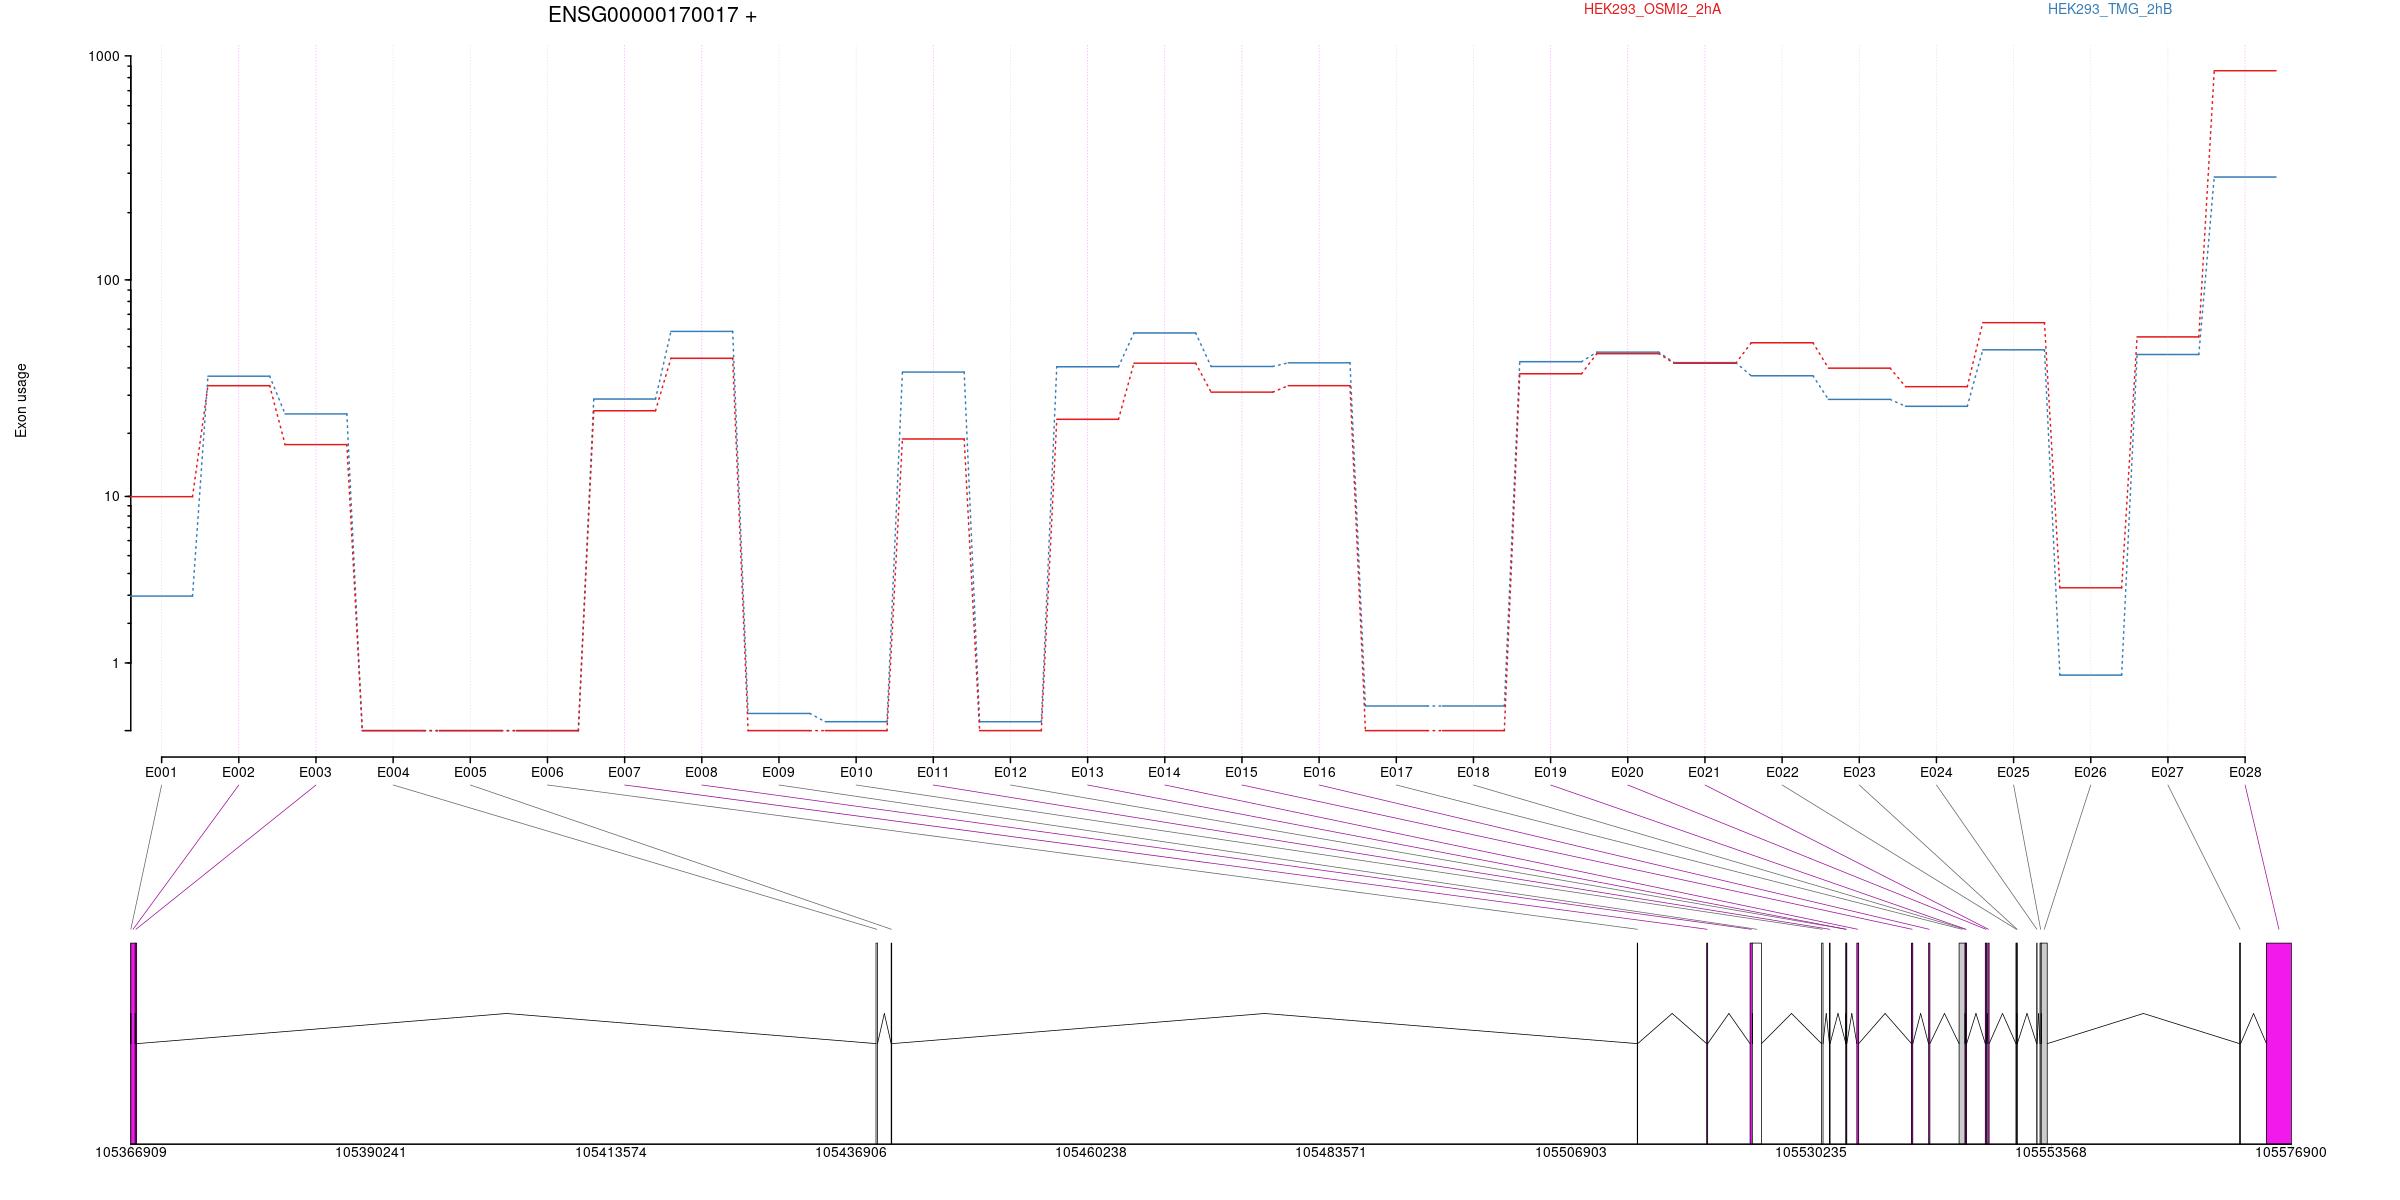The image size is (2400, 1200).
Task: Select the HEK293_OSMI2_2hA legend label
Action: coord(1652,9)
